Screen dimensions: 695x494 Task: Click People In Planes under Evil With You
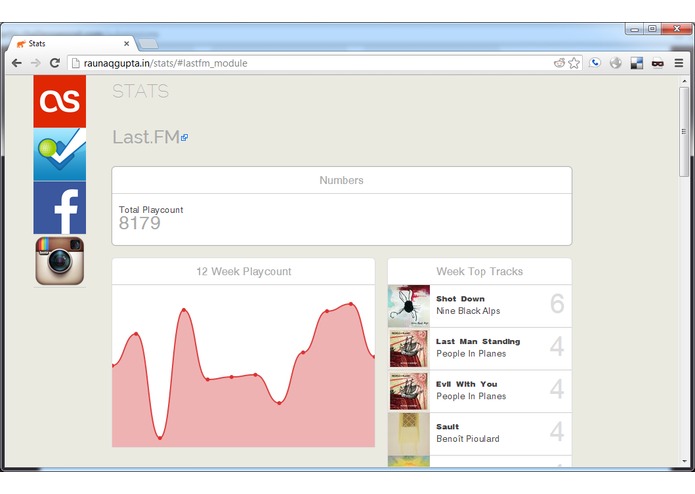click(471, 396)
